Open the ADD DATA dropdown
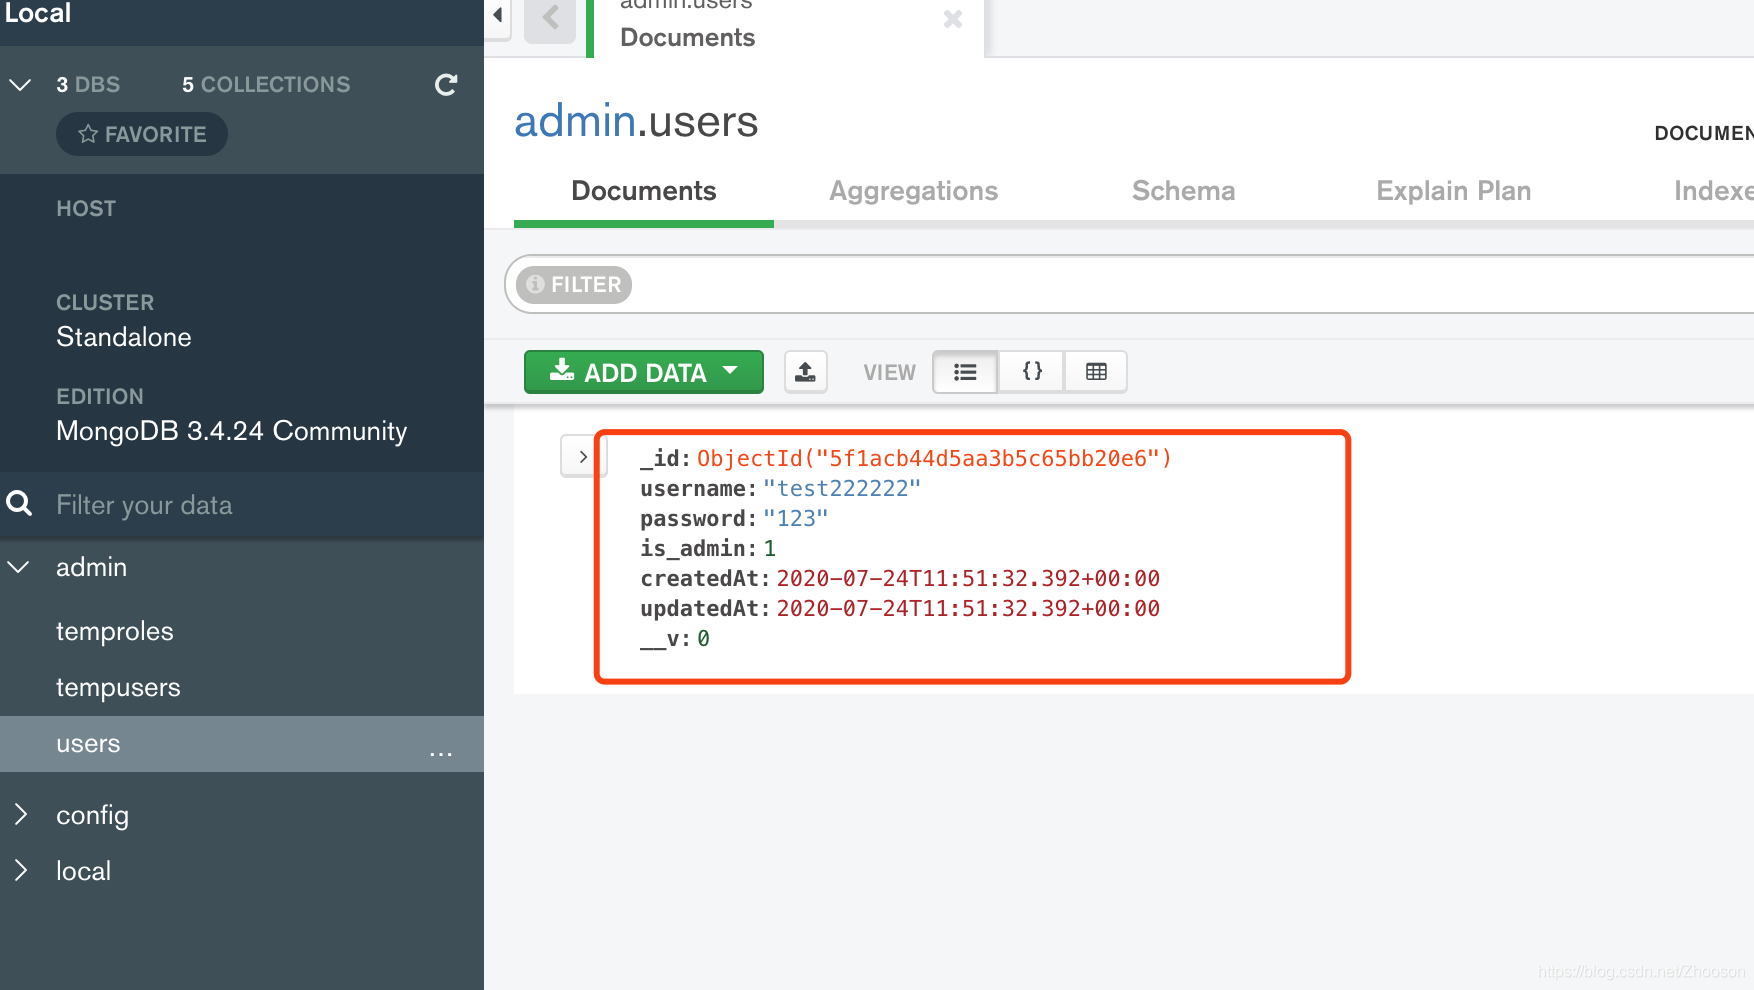This screenshot has height=990, width=1754. tap(644, 372)
